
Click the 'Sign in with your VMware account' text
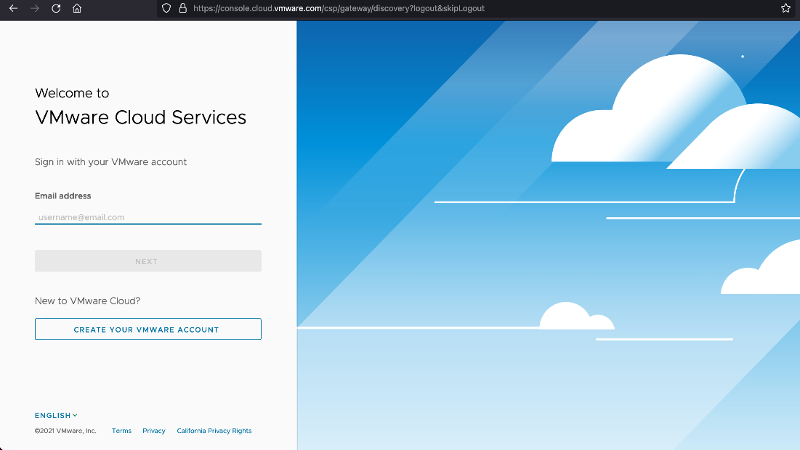click(x=111, y=162)
